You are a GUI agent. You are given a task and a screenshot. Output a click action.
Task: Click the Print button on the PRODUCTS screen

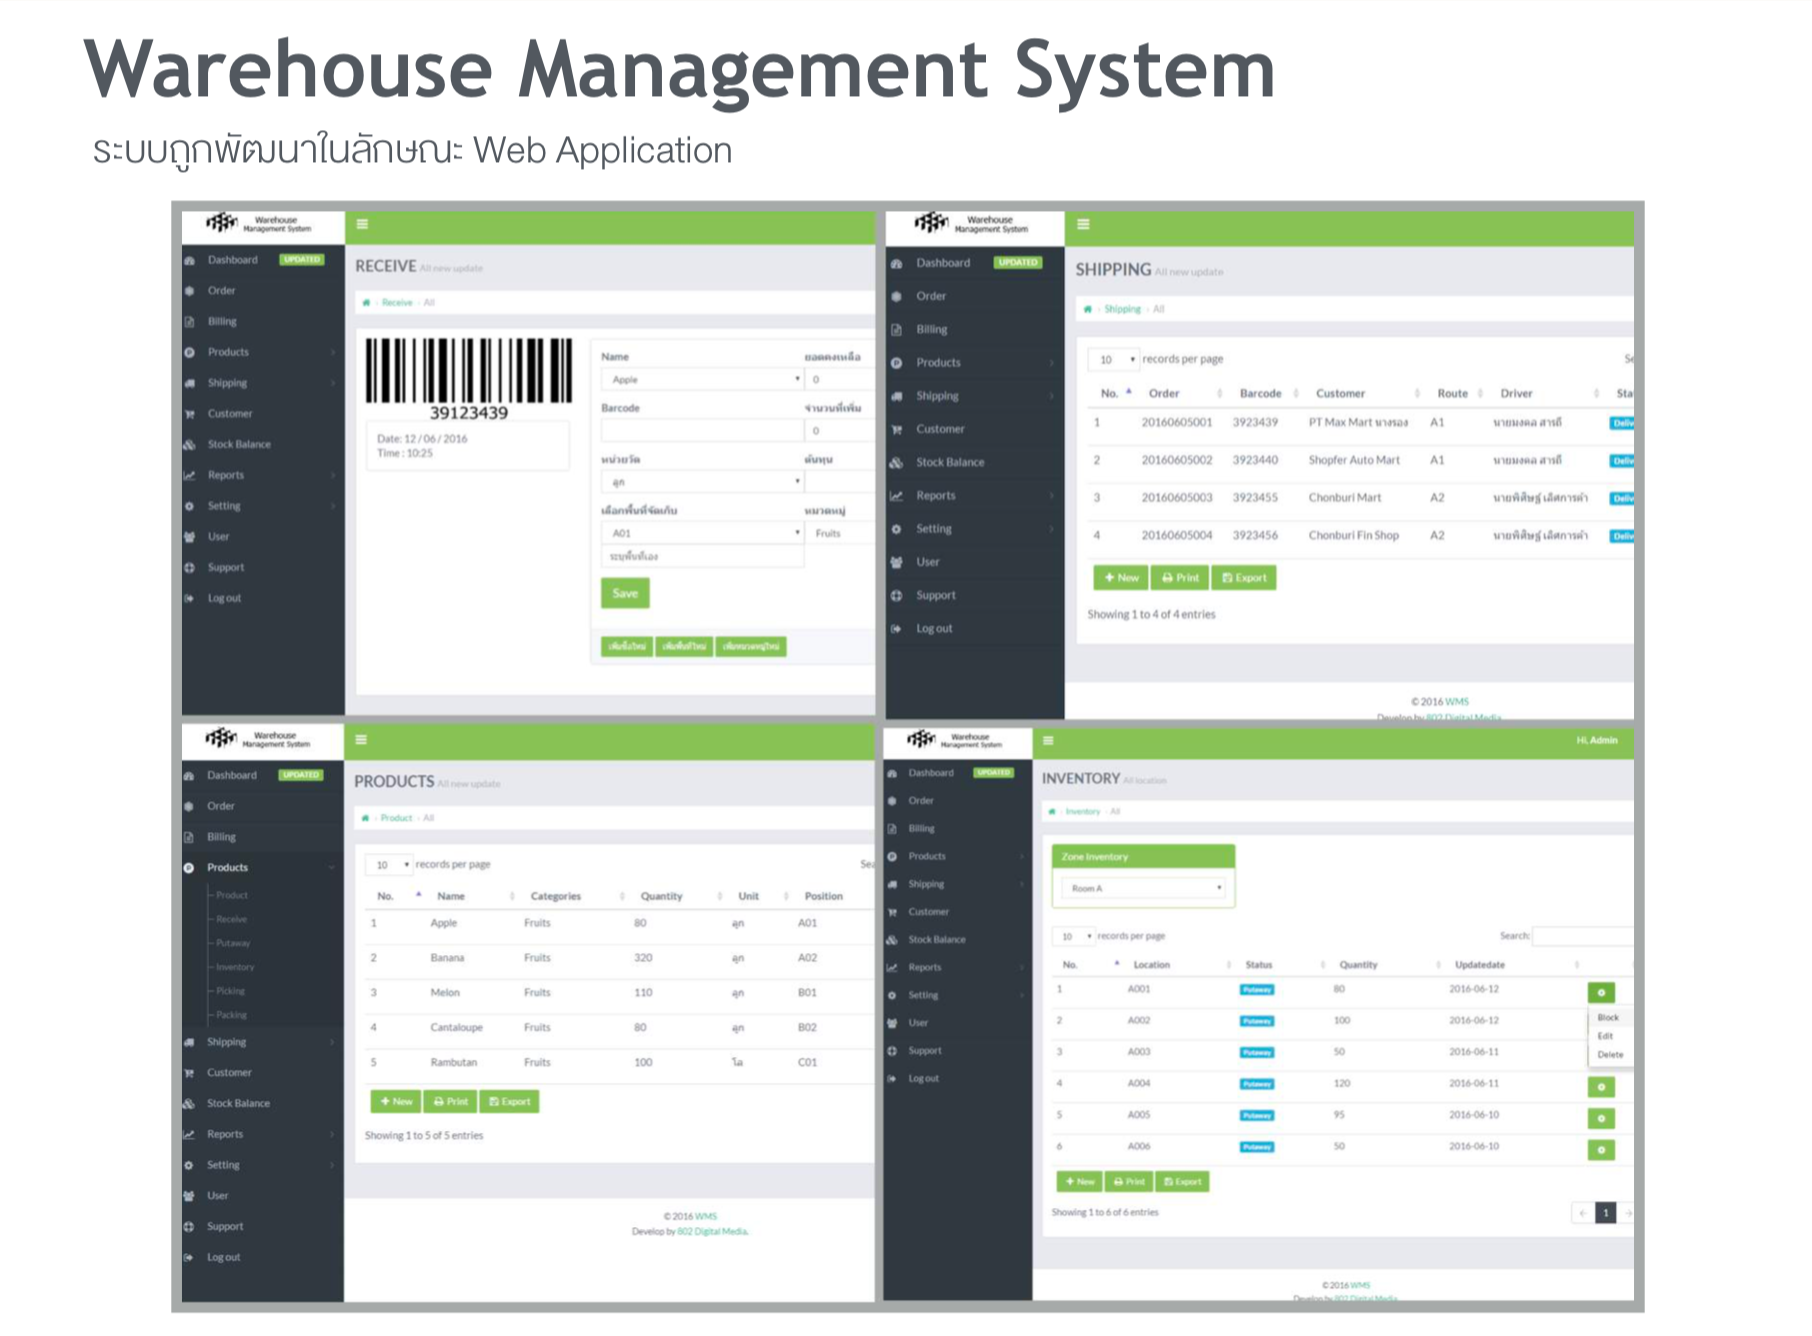[451, 1102]
